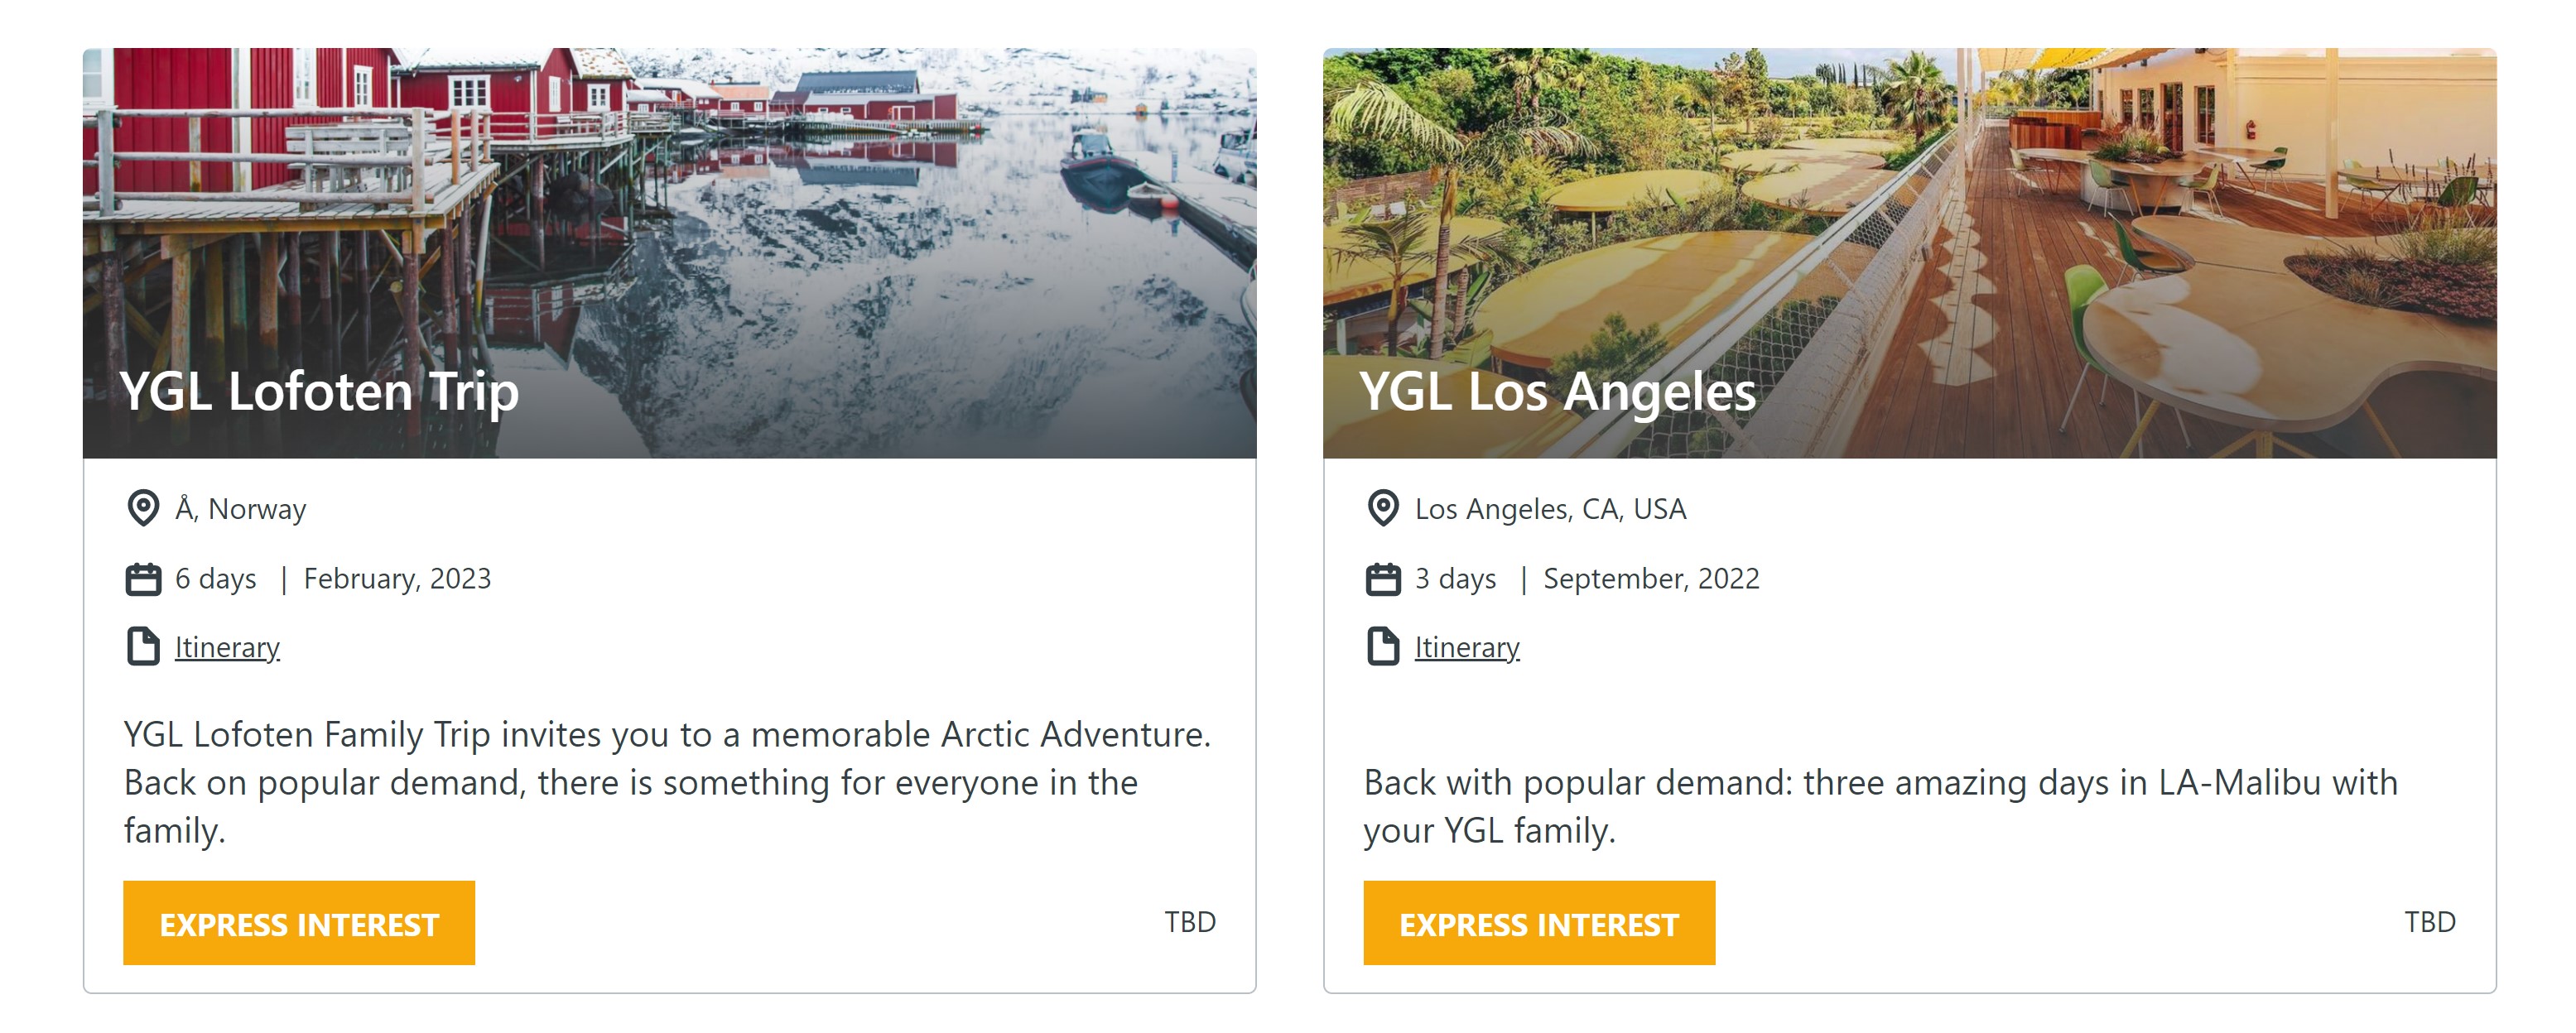Click the document icon beside Los Angeles Itinerary

pos(1383,647)
